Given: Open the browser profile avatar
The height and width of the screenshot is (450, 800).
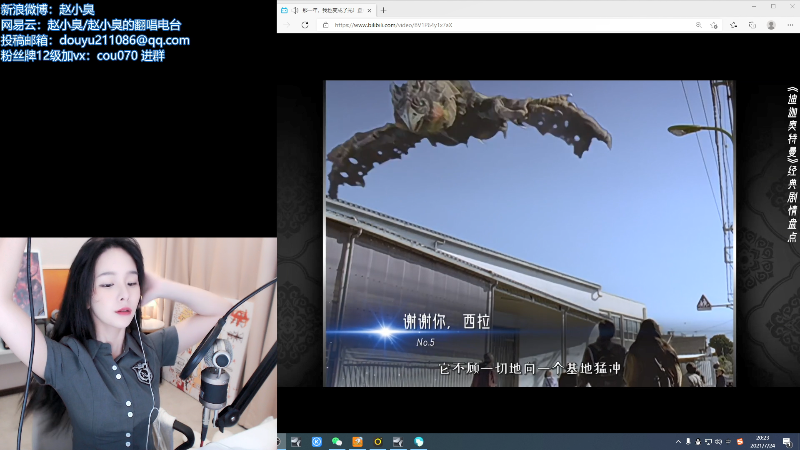Looking at the screenshot, I should (x=771, y=25).
